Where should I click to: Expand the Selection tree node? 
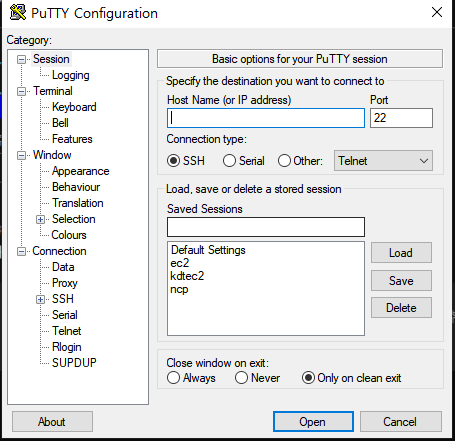40,220
